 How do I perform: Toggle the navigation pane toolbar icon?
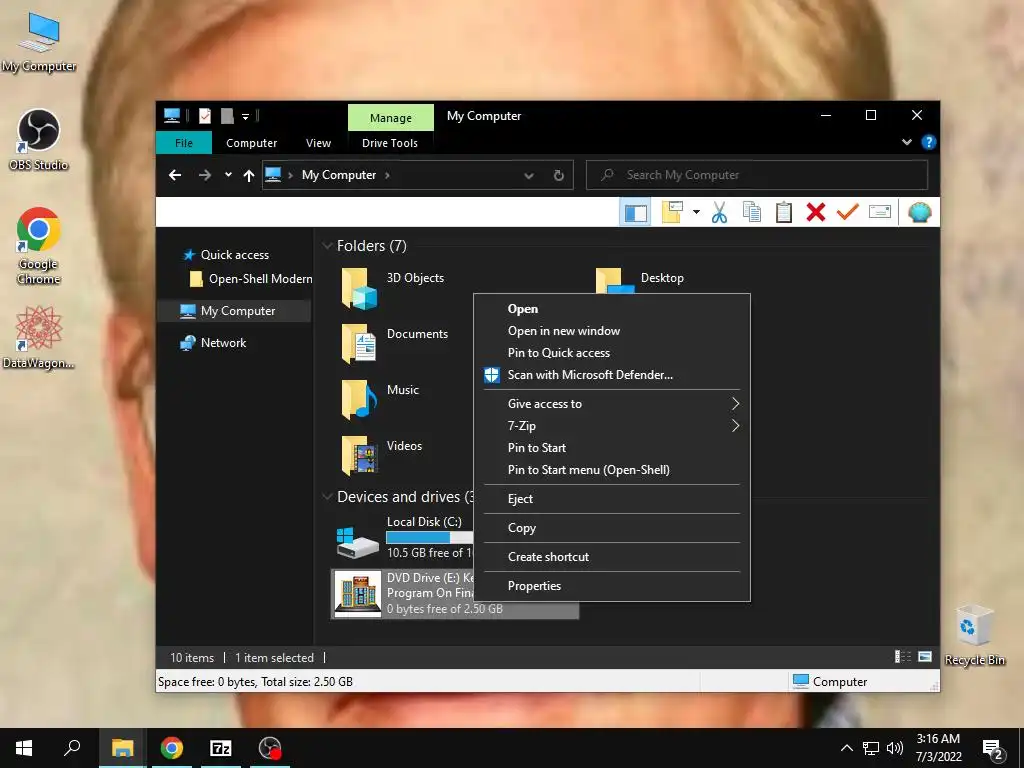pyautogui.click(x=635, y=212)
